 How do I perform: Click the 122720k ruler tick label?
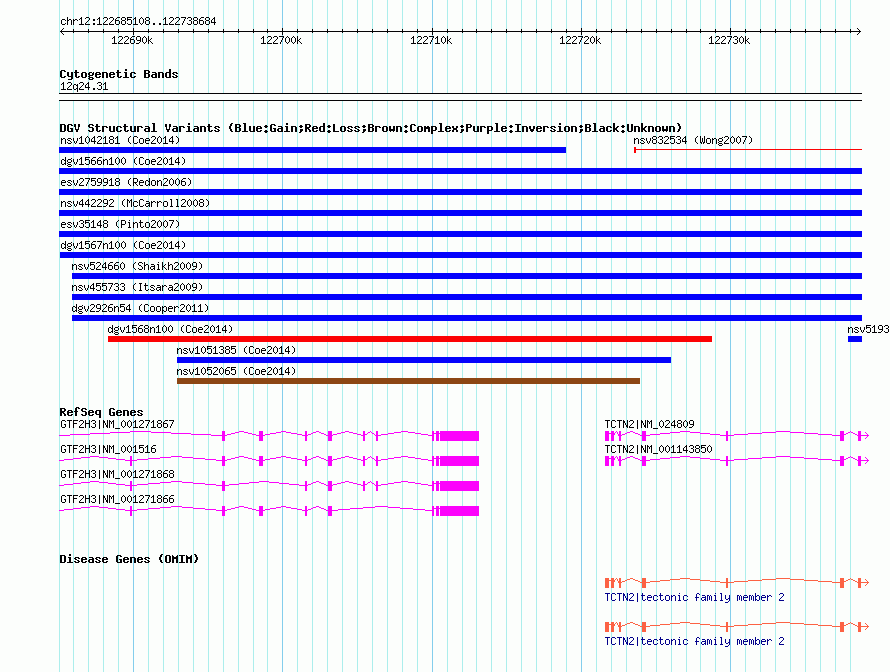pyautogui.click(x=580, y=40)
